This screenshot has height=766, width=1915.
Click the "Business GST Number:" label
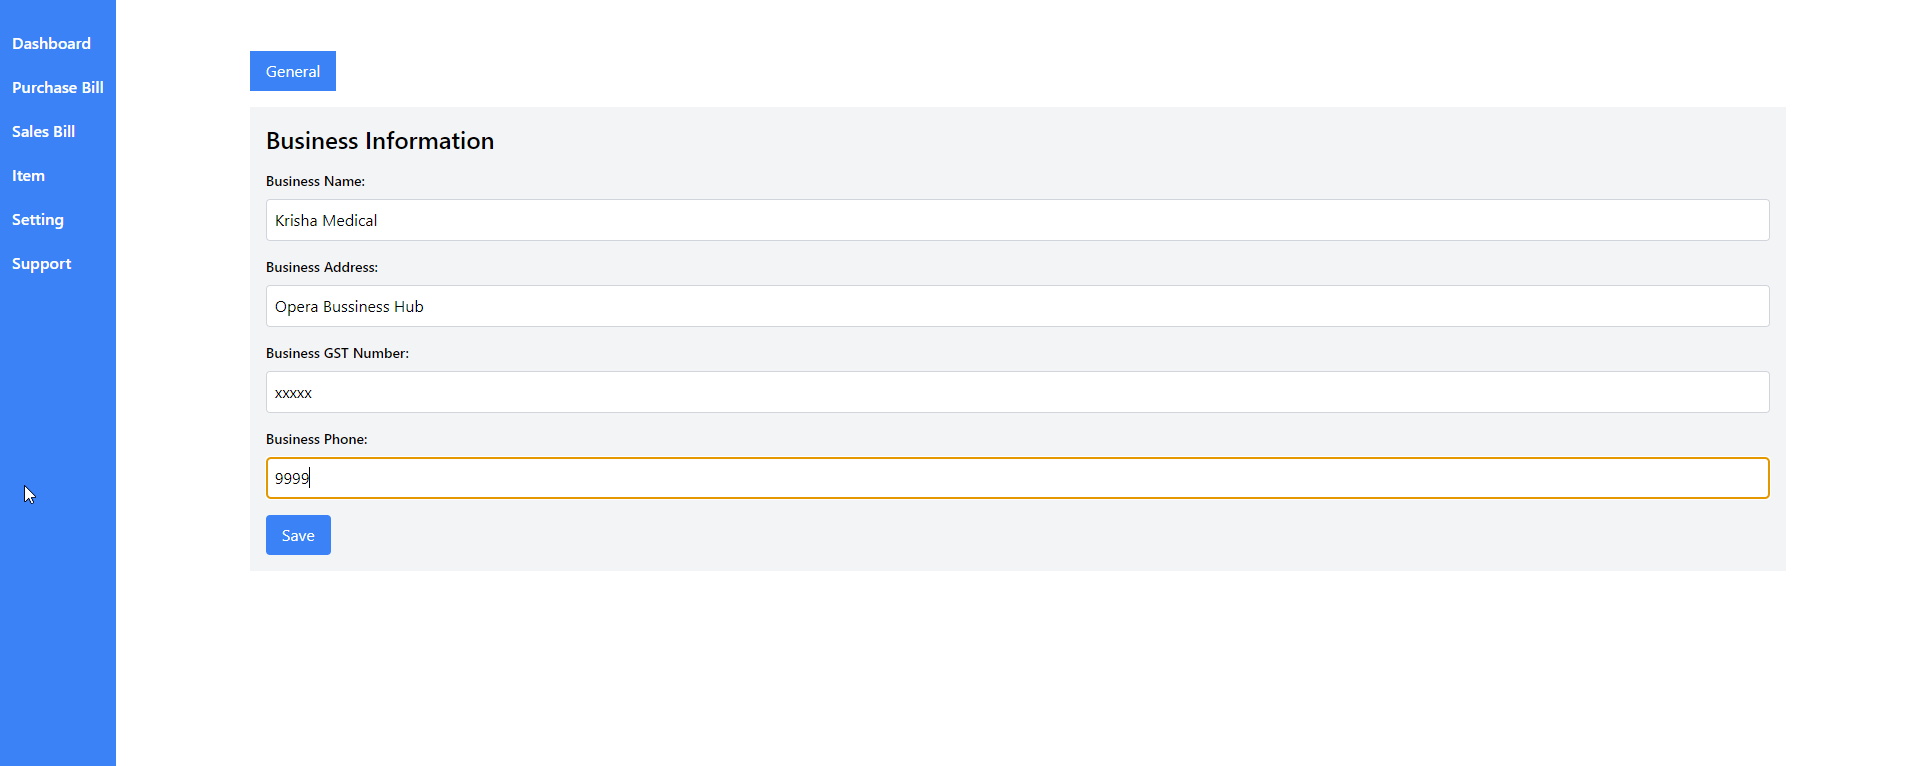[x=337, y=353]
